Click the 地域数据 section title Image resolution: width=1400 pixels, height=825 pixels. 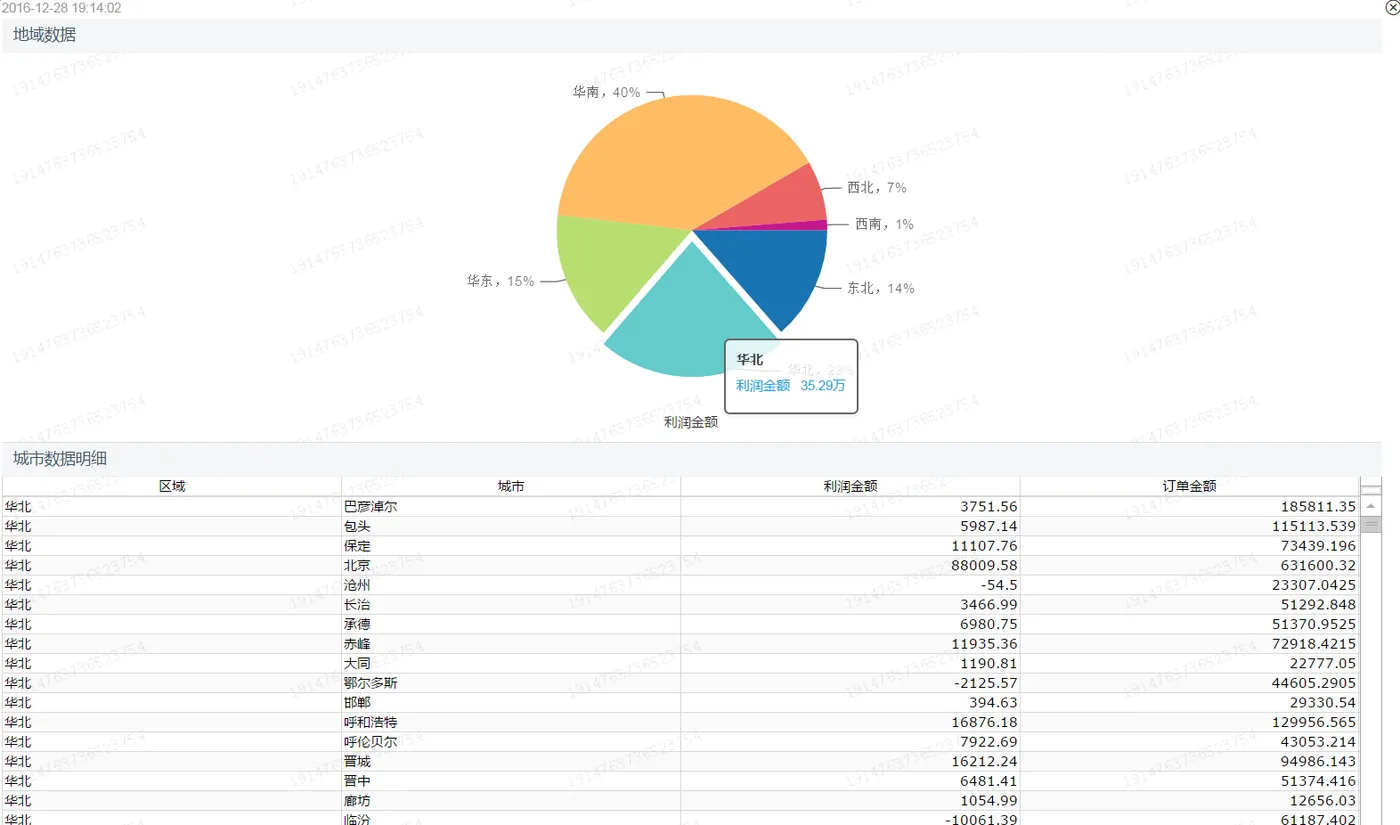(44, 35)
